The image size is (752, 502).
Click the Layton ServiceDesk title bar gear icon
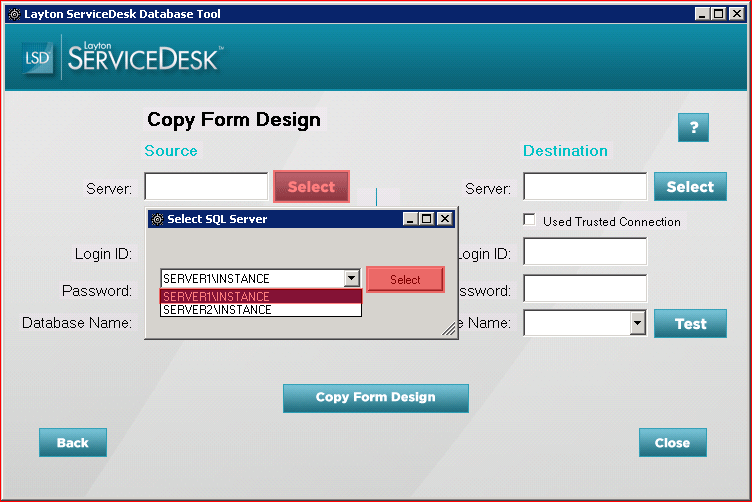14,14
